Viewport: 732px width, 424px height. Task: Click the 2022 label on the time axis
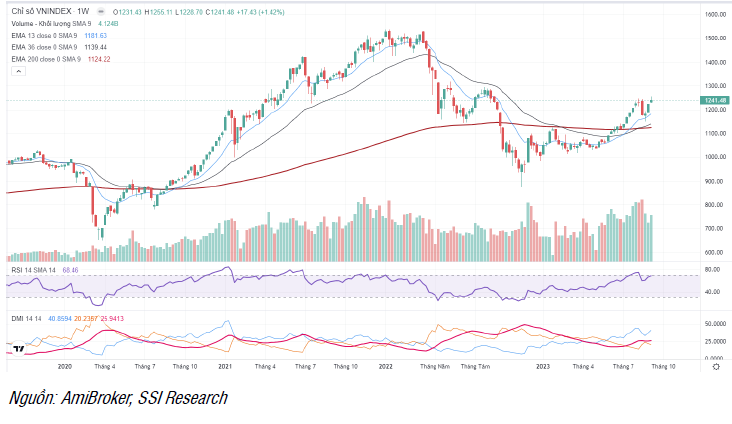point(384,367)
